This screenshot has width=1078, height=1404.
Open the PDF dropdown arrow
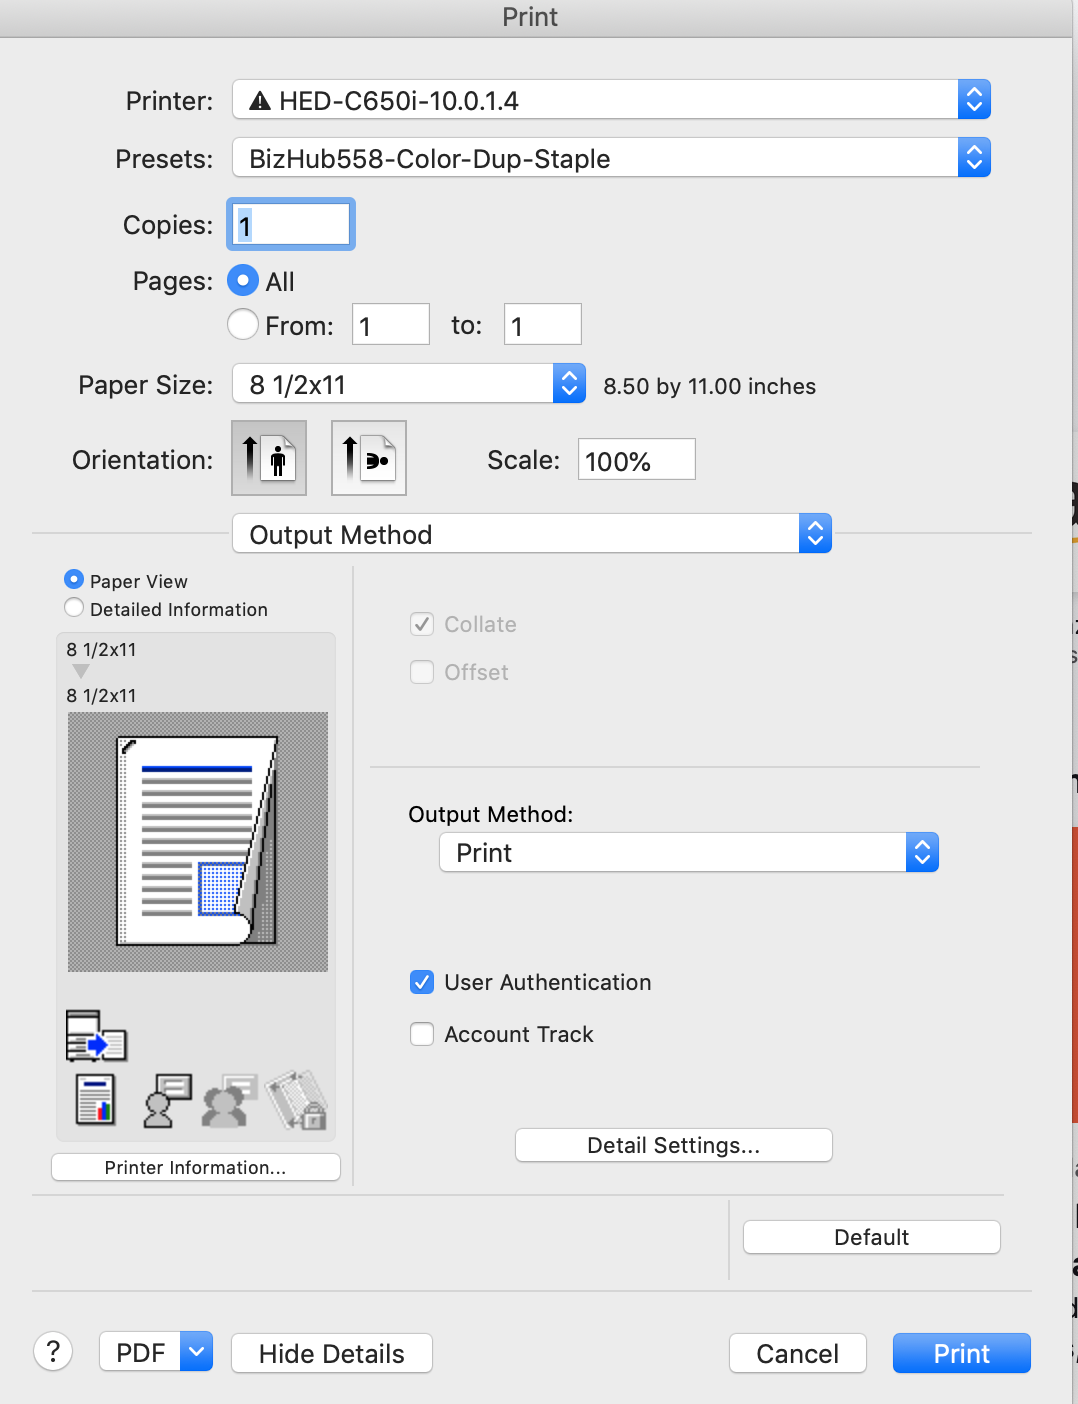pyautogui.click(x=197, y=1352)
